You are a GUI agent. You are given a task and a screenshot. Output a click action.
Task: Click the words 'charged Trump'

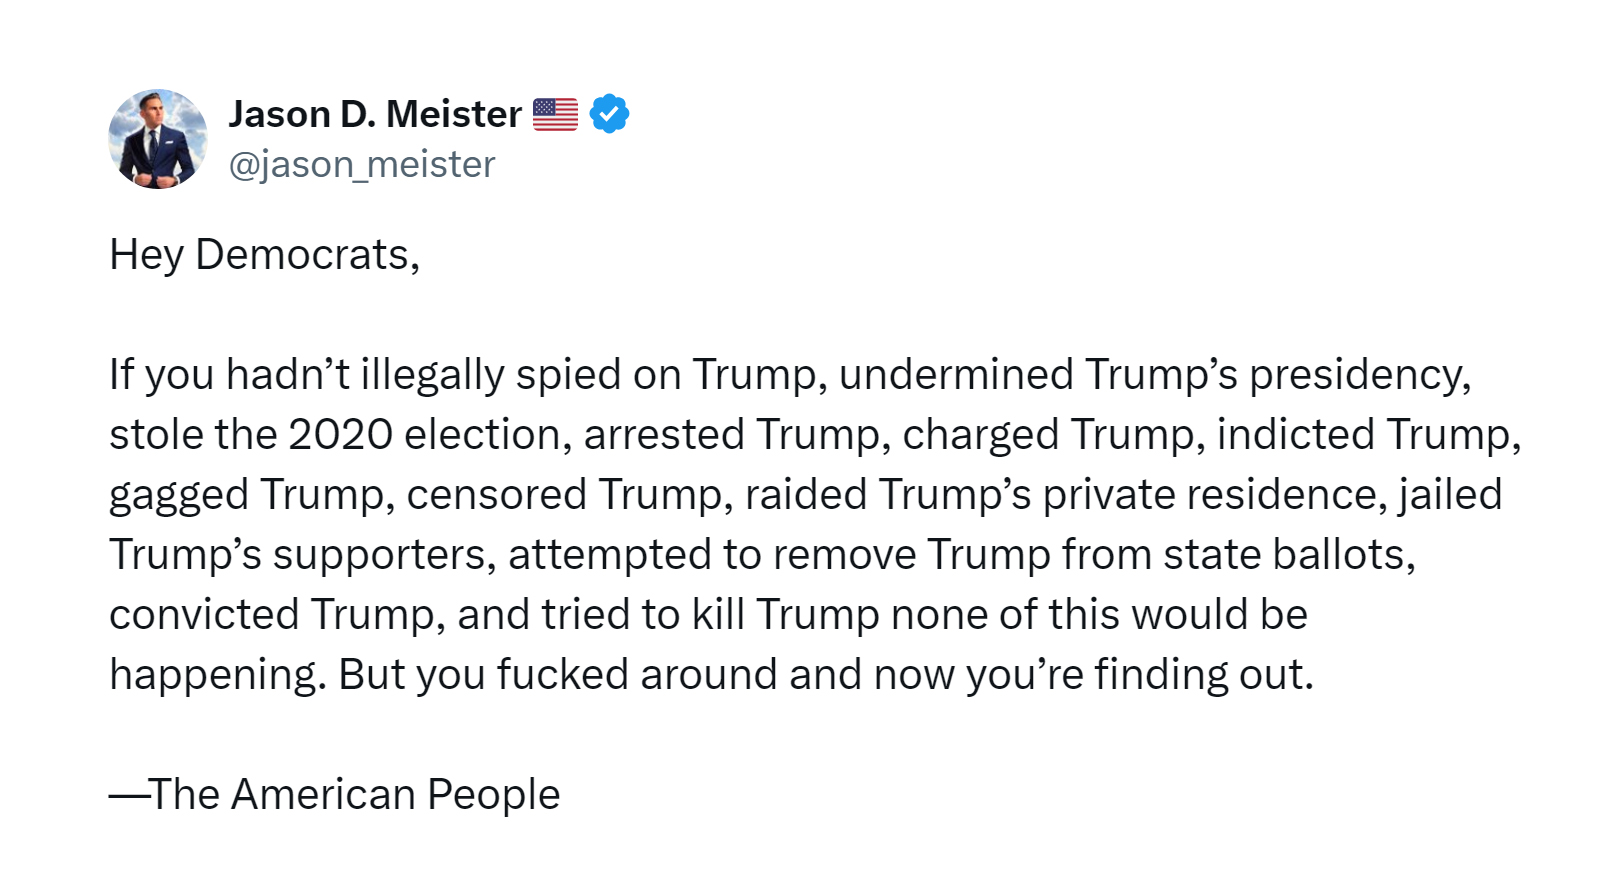1051,435
